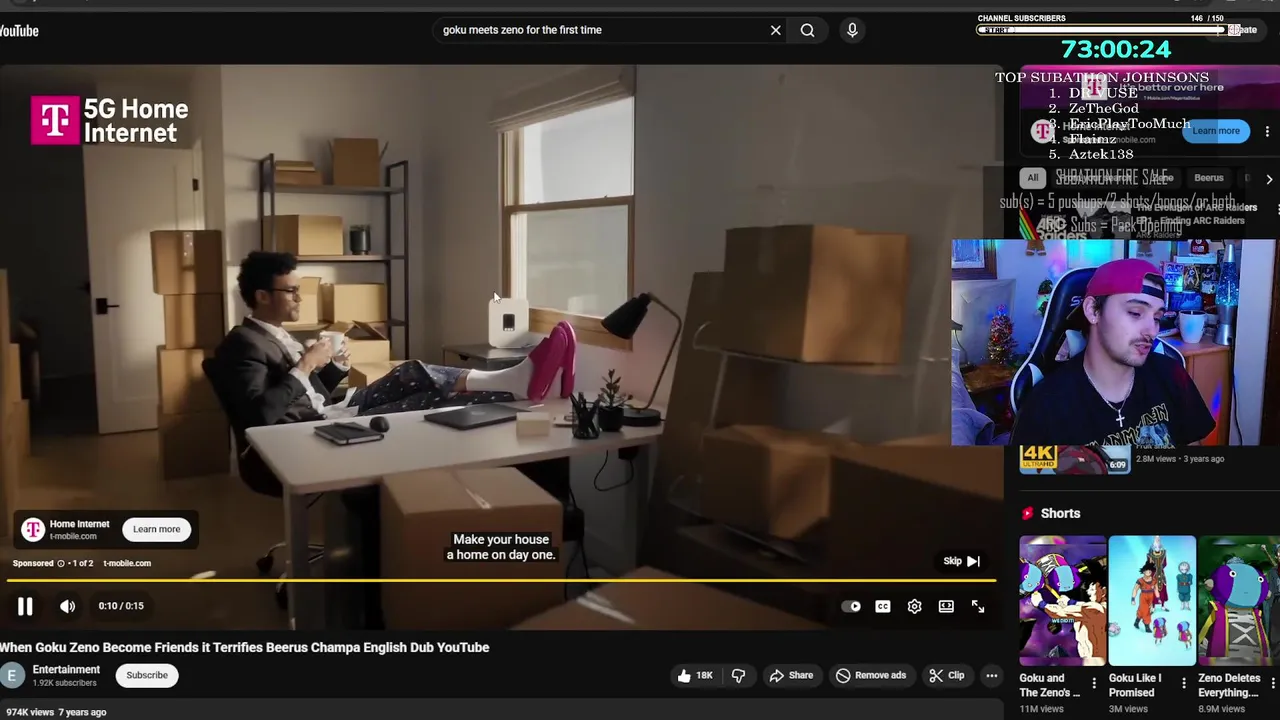Screen dimensions: 1280x720
Task: Open more actions three-dot menu
Action: [x=991, y=675]
